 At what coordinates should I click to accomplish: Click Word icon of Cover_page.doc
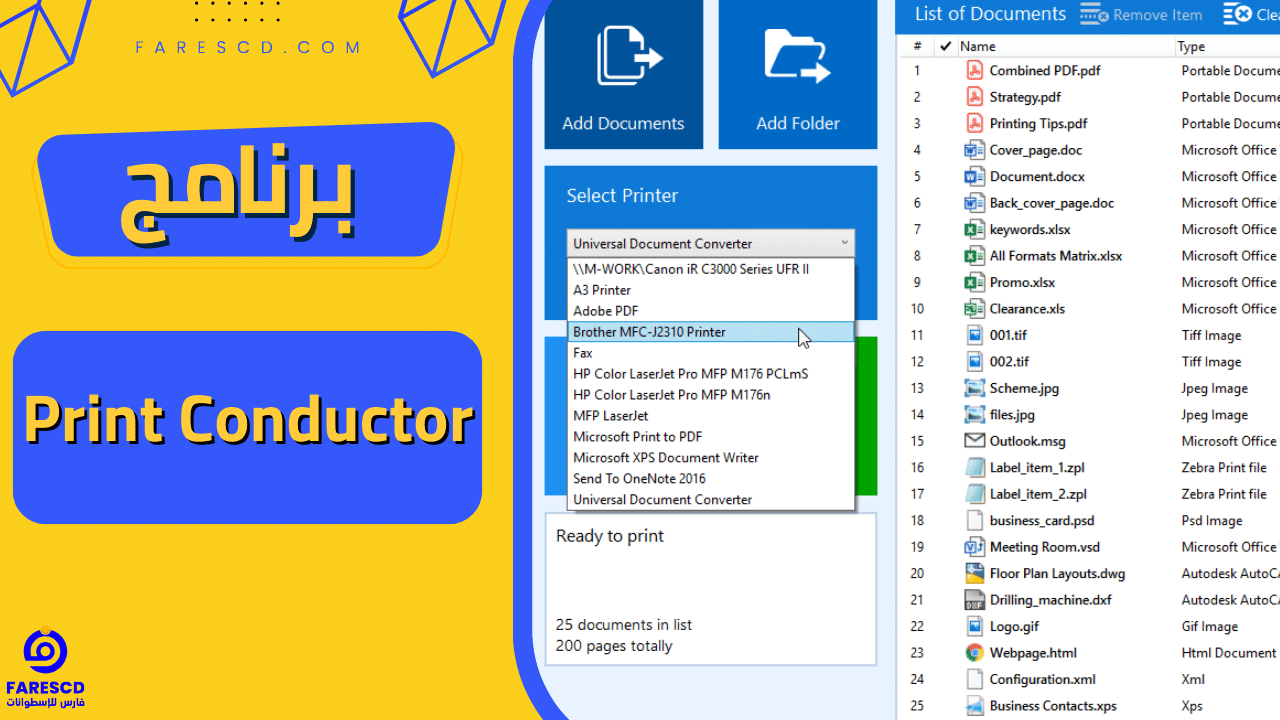tap(975, 150)
